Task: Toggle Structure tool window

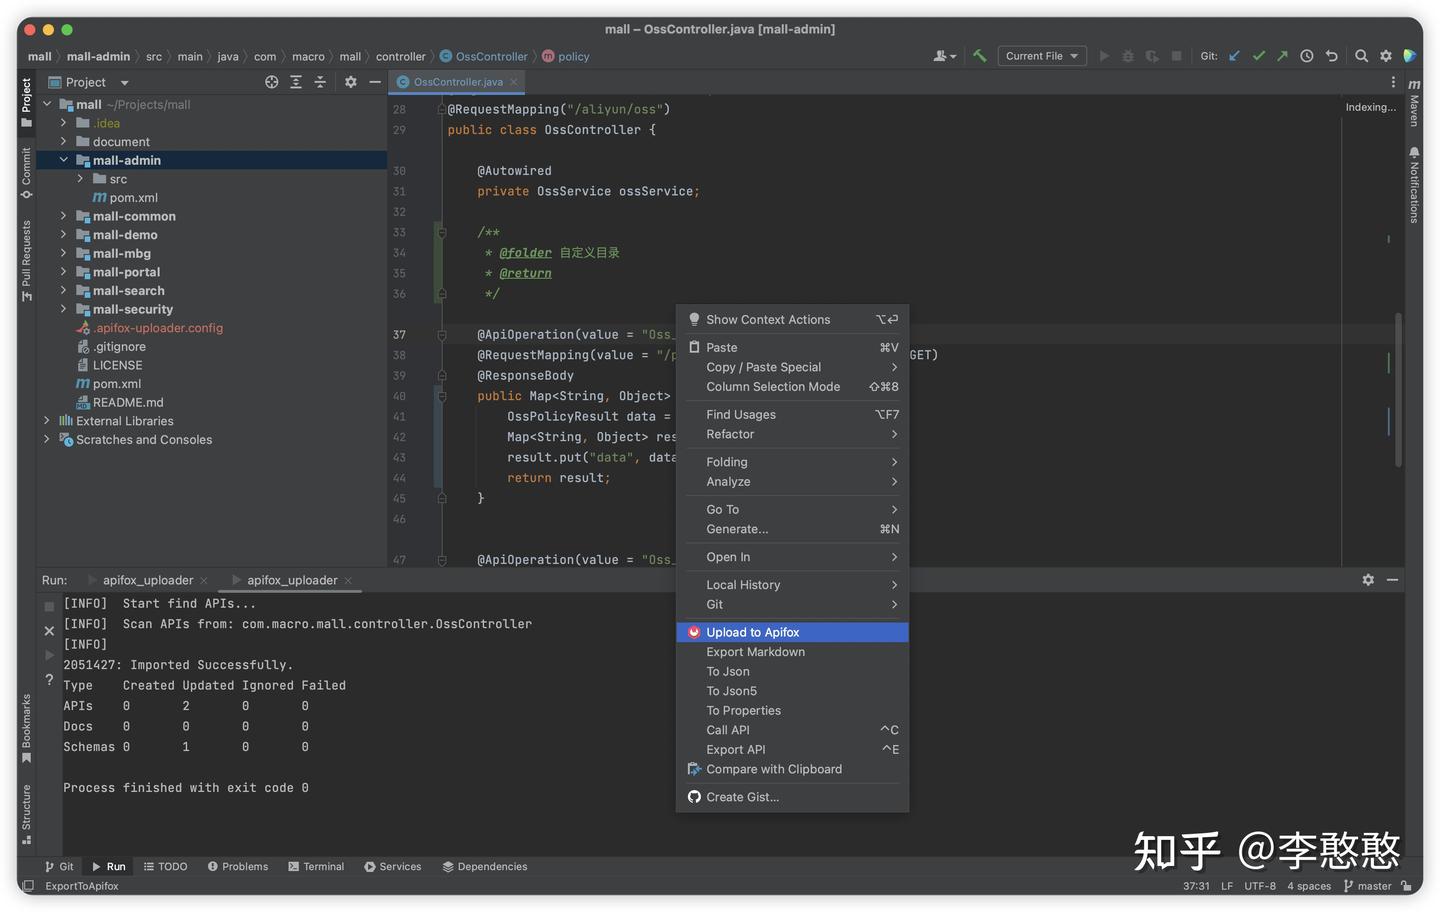Action: point(27,814)
